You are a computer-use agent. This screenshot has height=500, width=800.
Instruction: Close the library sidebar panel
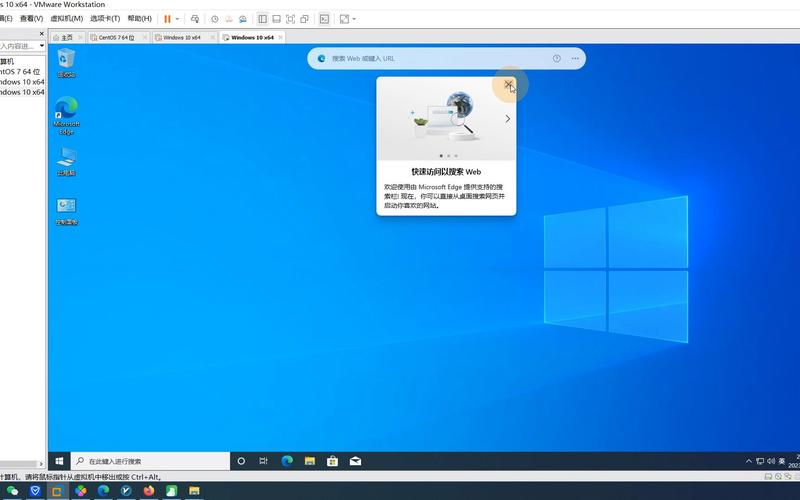point(42,34)
